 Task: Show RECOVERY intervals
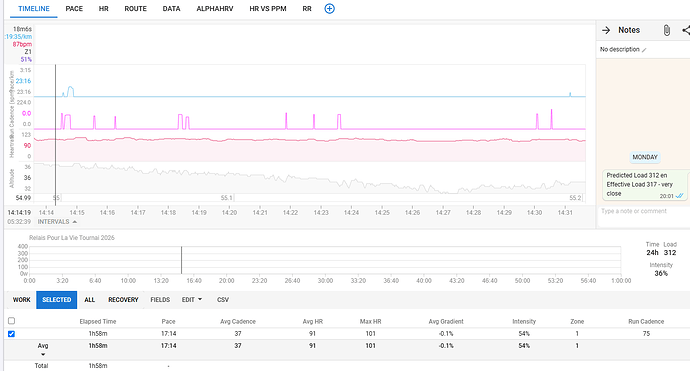tap(123, 300)
